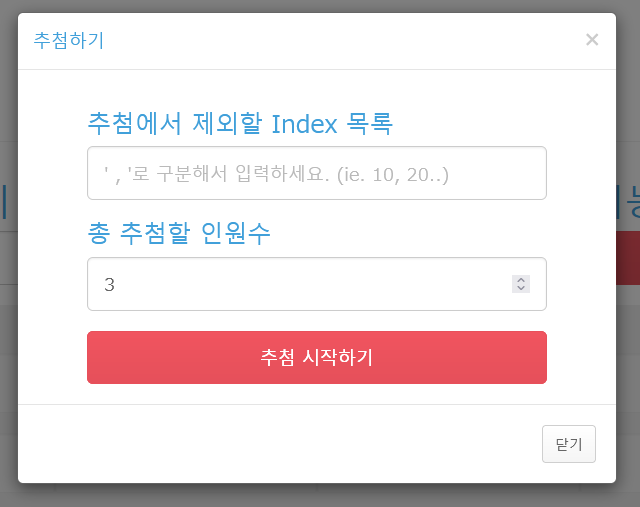Click the value 3 in the number field
Viewport: 640px width, 507px height.
click(x=109, y=285)
